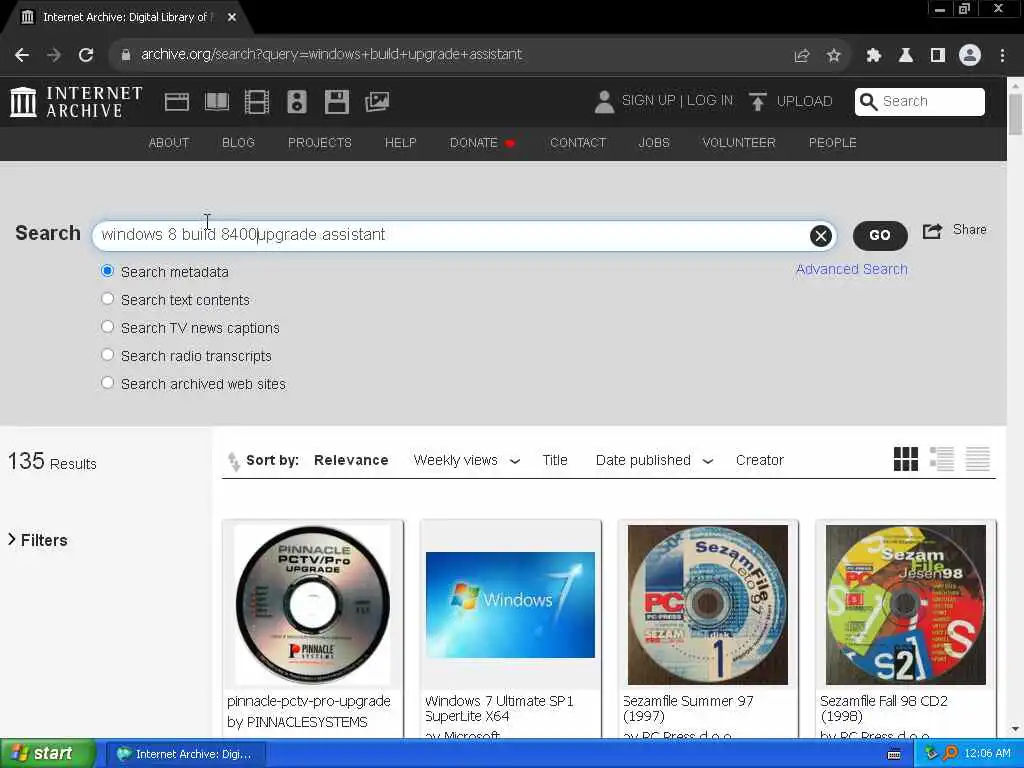Open the CONTACT menu item

(578, 143)
